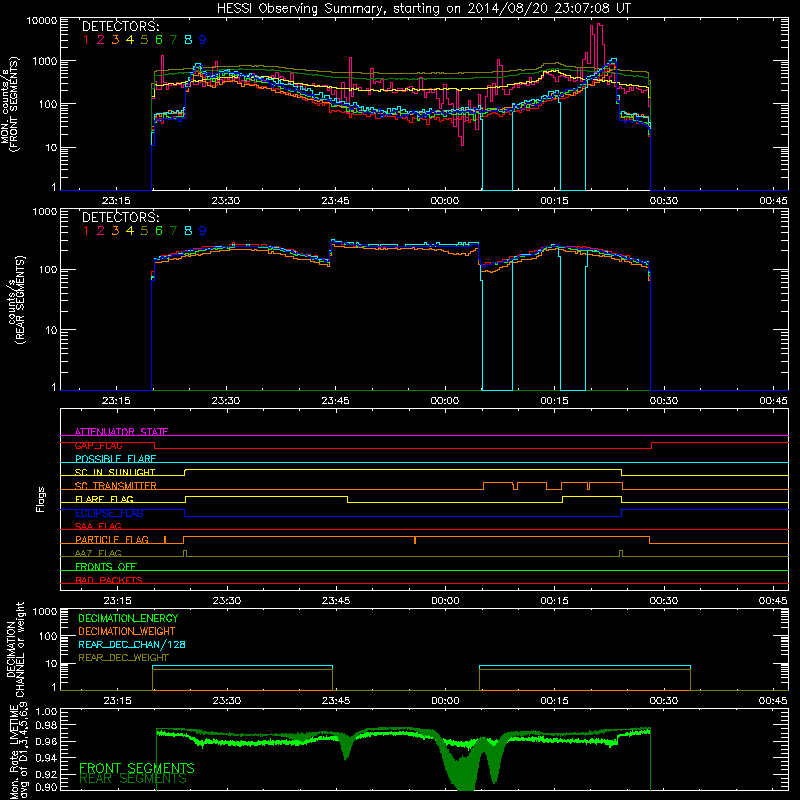Click the ECLIPSE_FLAG label
800x800 pixels.
109,513
